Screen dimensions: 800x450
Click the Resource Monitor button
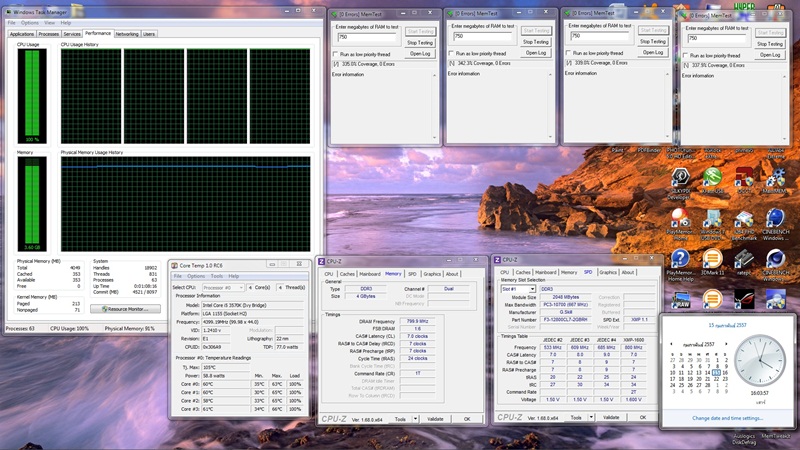[x=125, y=309]
